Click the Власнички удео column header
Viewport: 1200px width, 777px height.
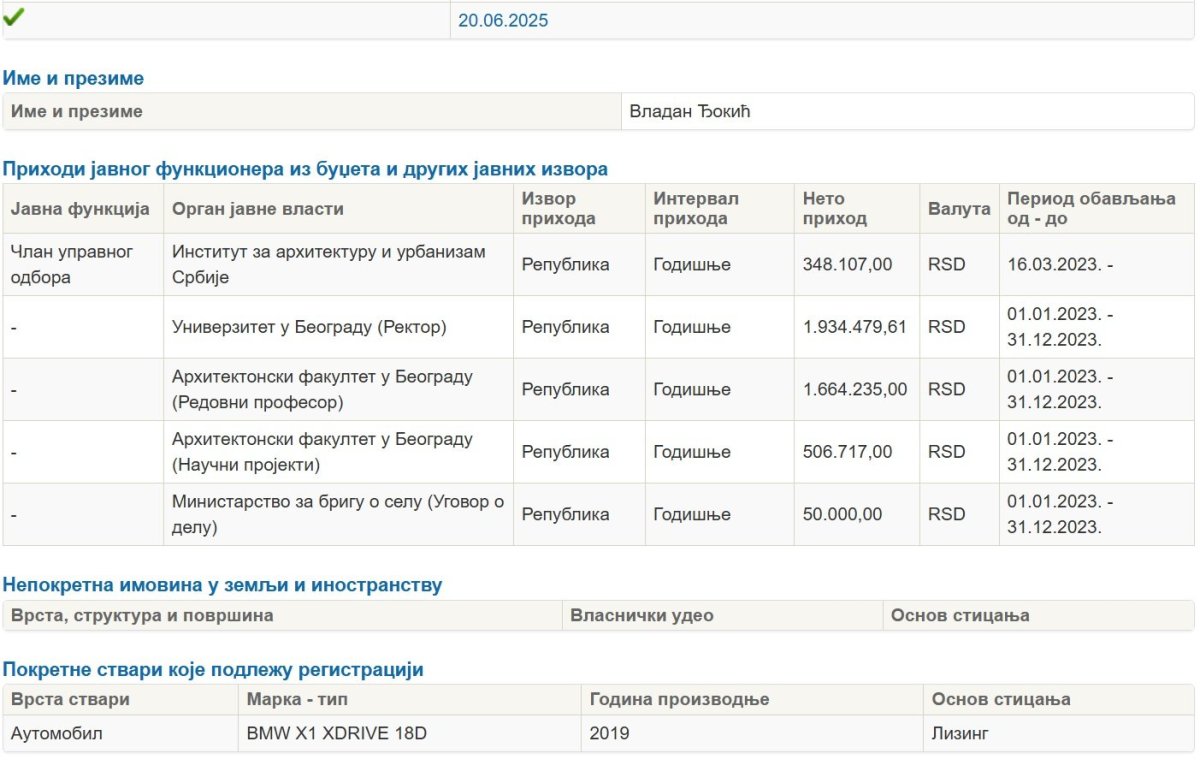pyautogui.click(x=642, y=615)
